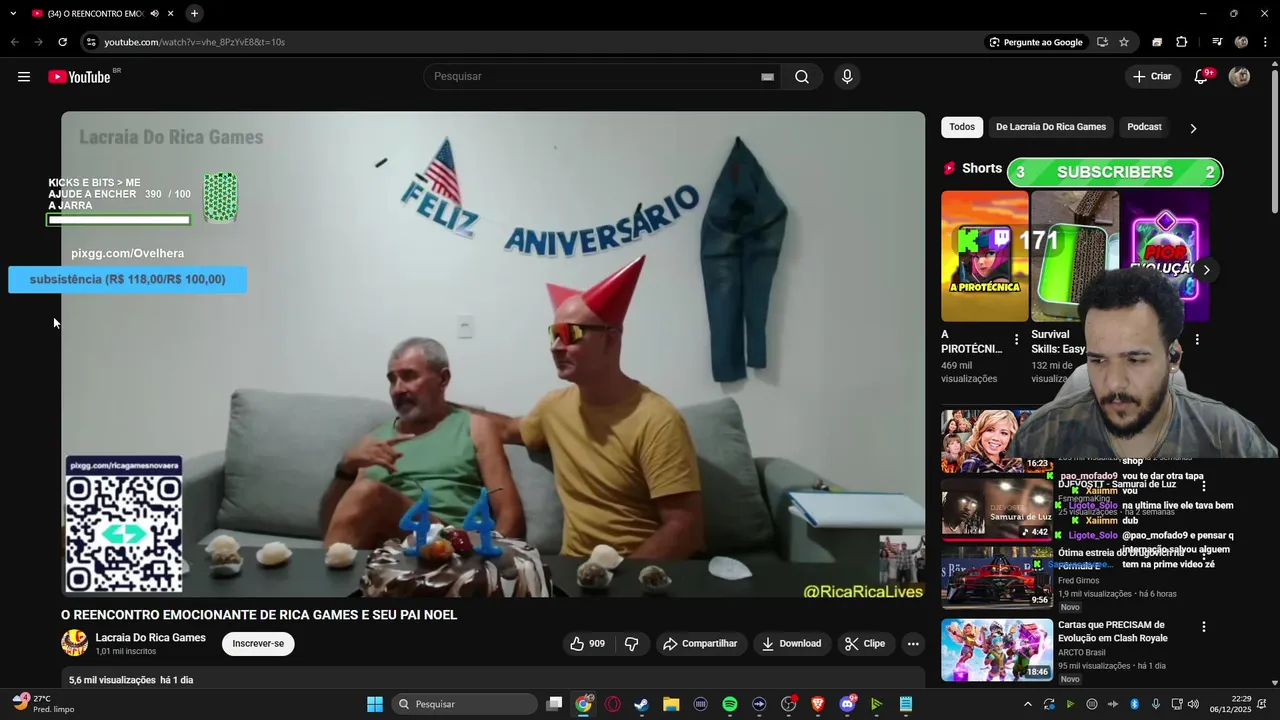Viewport: 1280px width, 720px height.
Task: Show the next Shorts with the arrow
Action: click(1206, 270)
